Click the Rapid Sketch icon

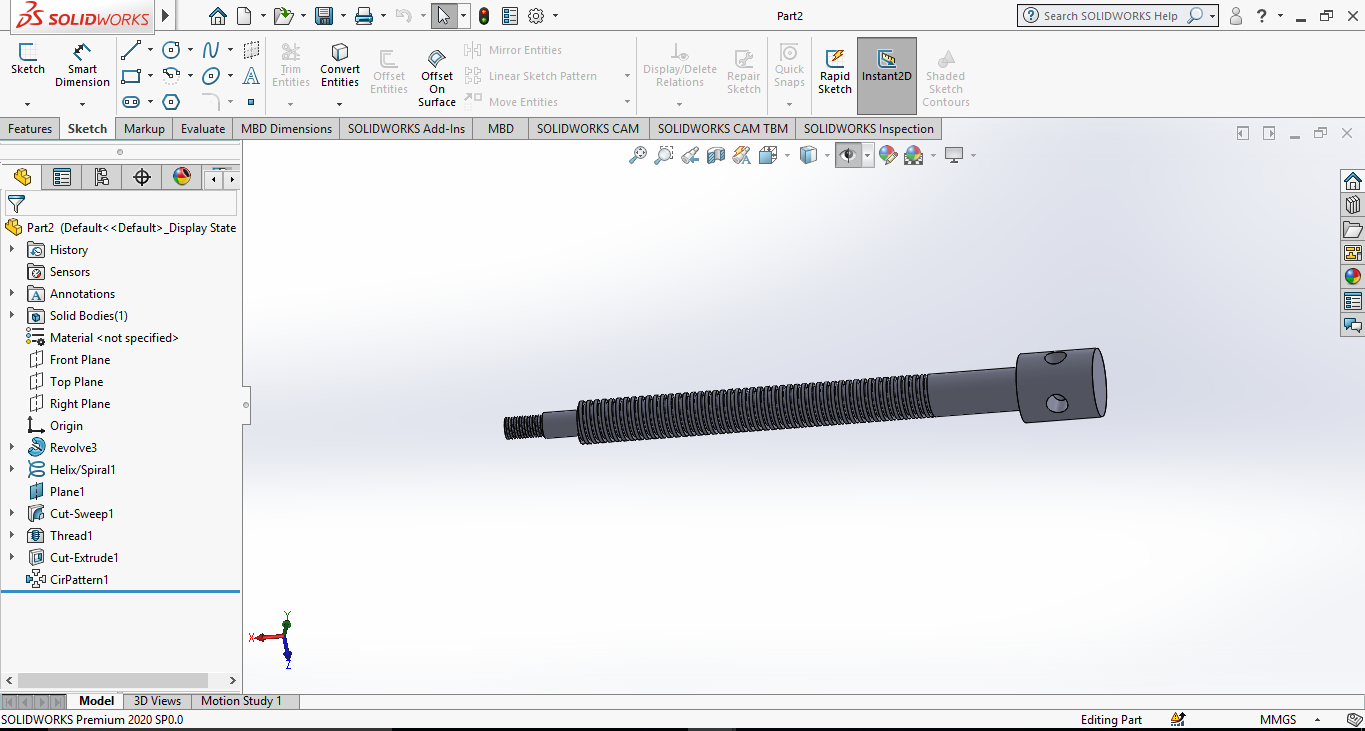click(834, 69)
